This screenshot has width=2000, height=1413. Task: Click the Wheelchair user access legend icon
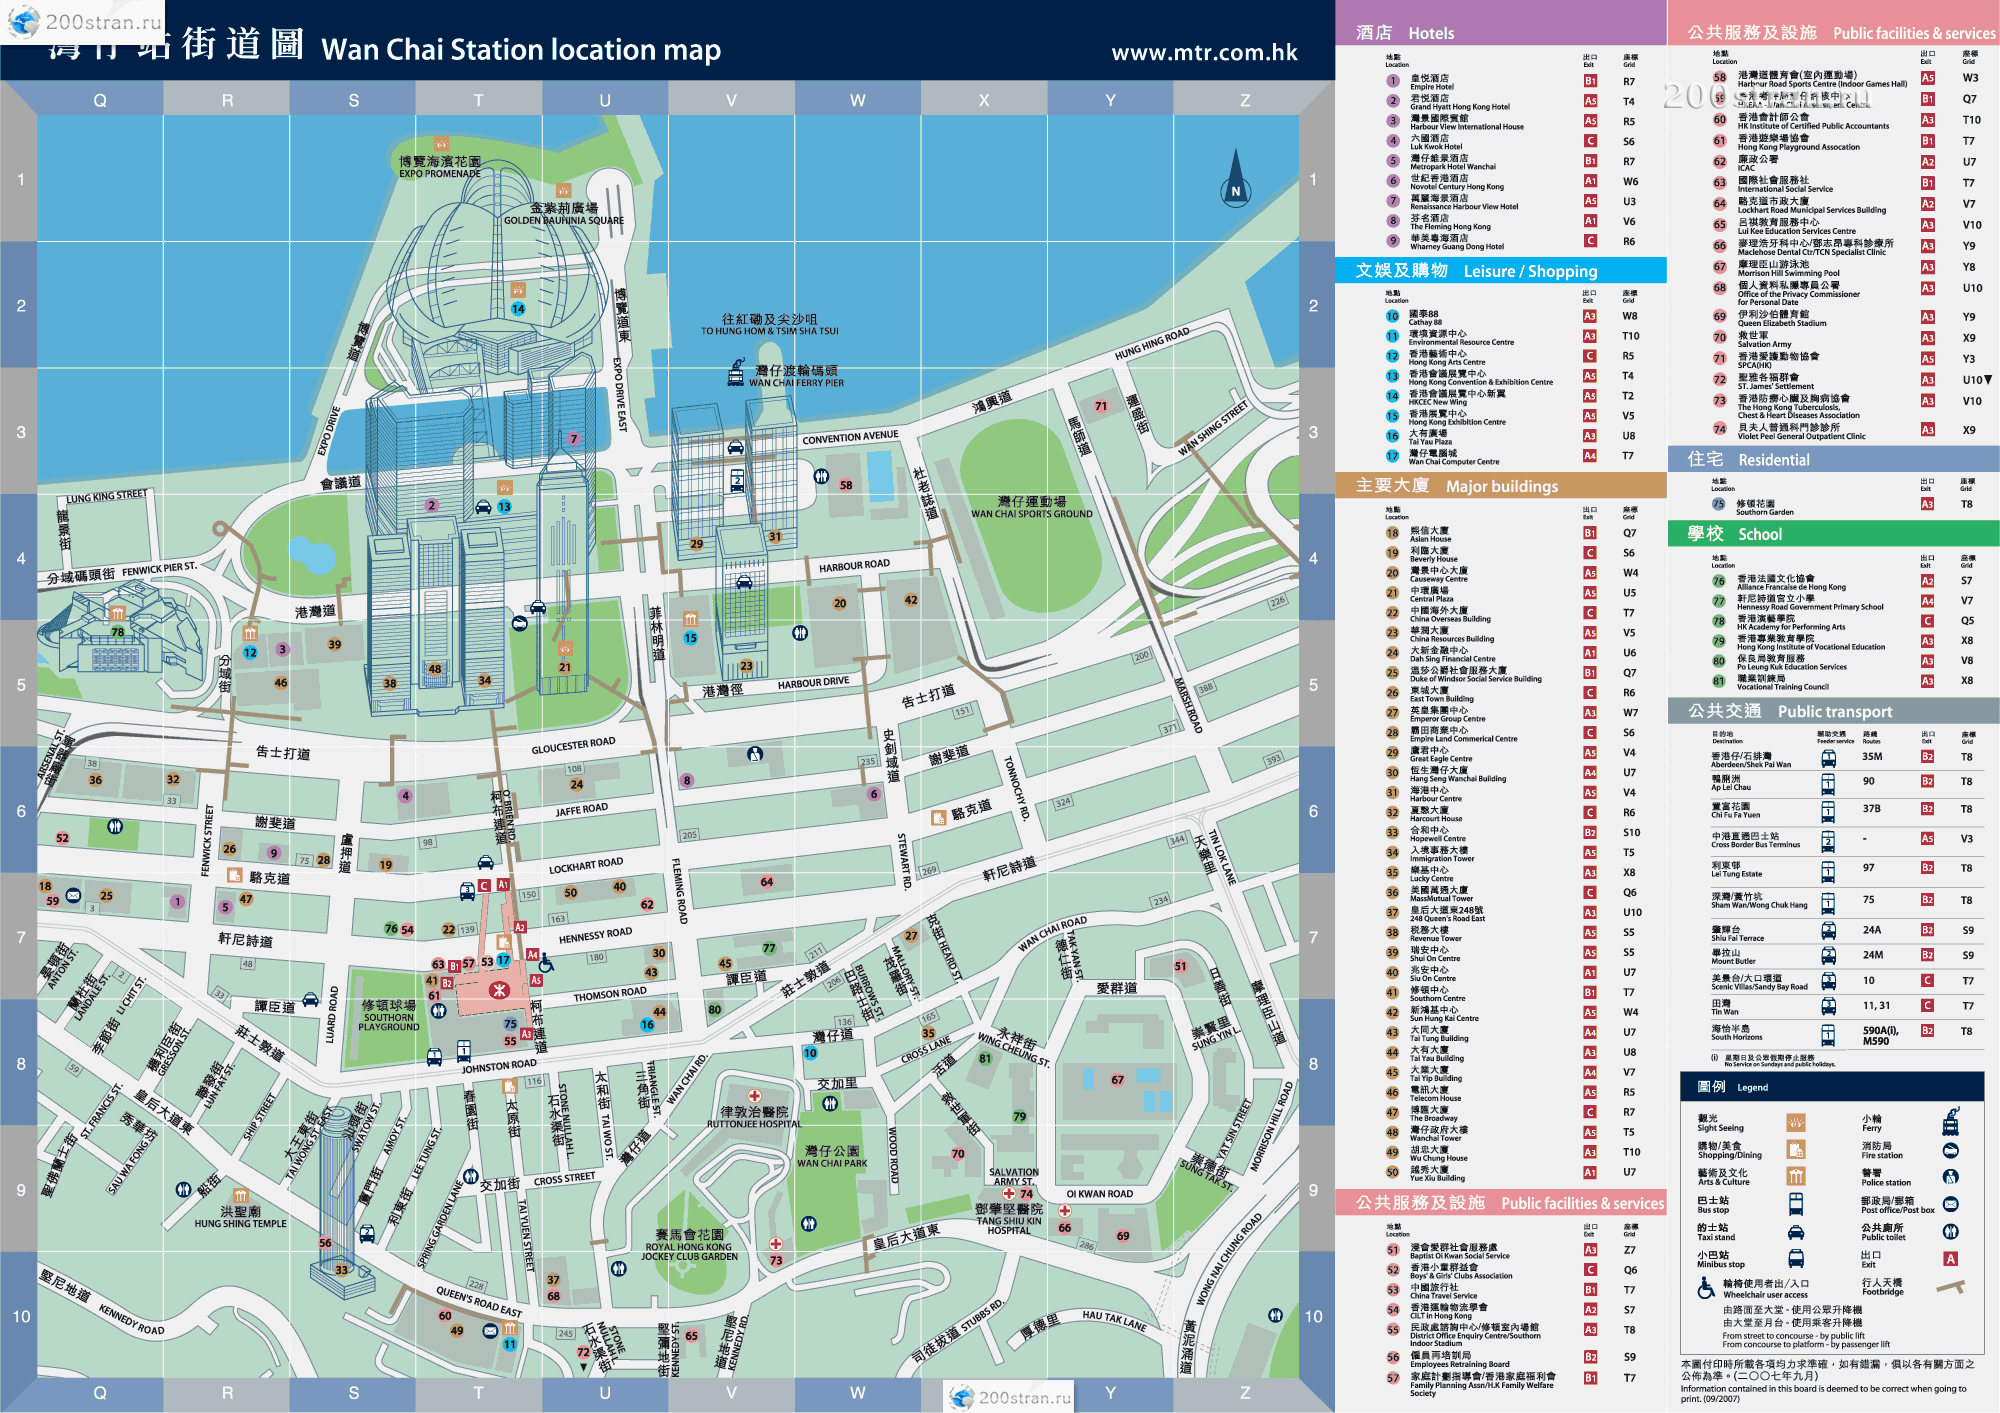[x=1706, y=1288]
